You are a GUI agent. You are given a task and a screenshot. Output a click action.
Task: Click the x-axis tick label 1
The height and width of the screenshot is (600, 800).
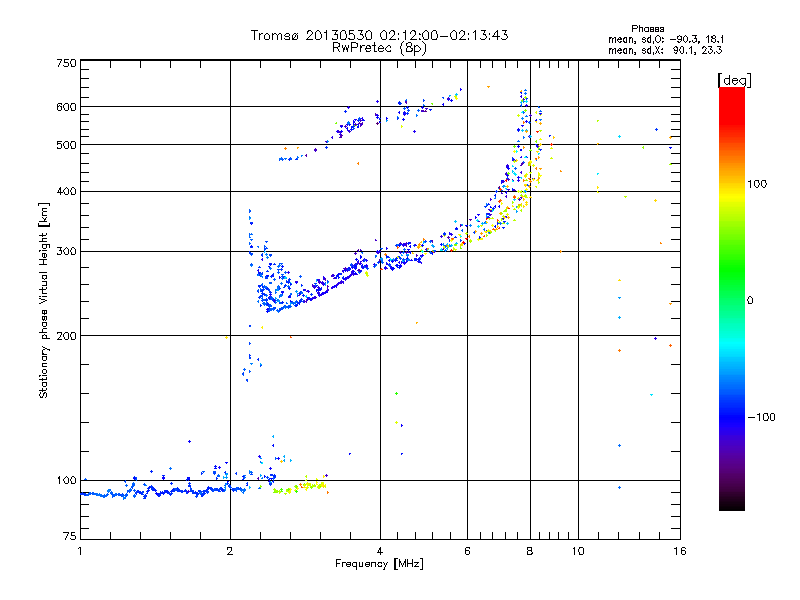80,551
